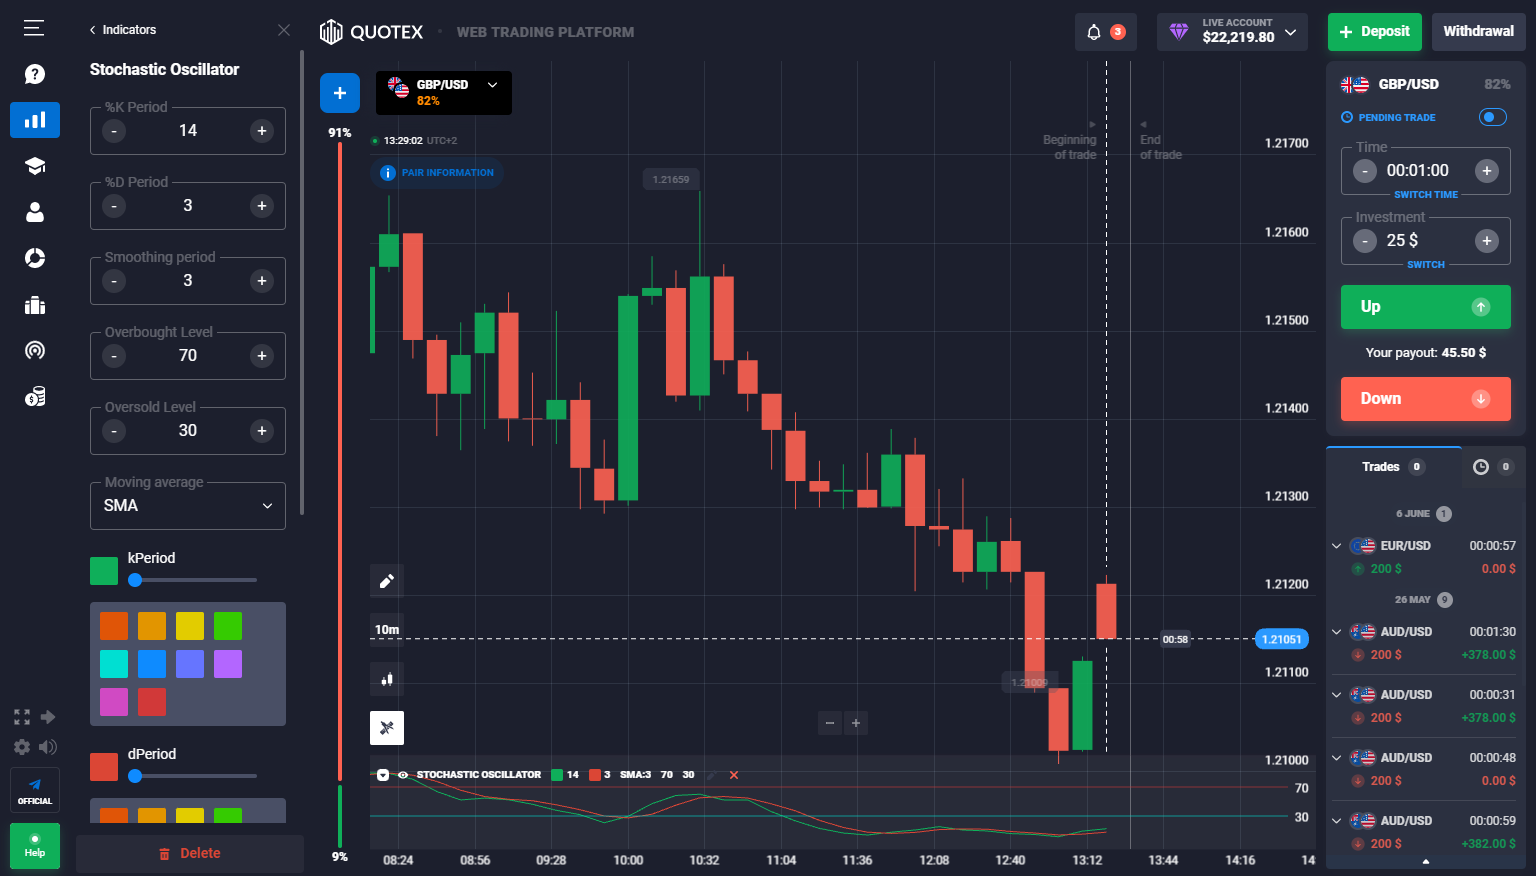This screenshot has width=1536, height=876.
Task: Open the candlestick chart type icon
Action: pos(387,679)
